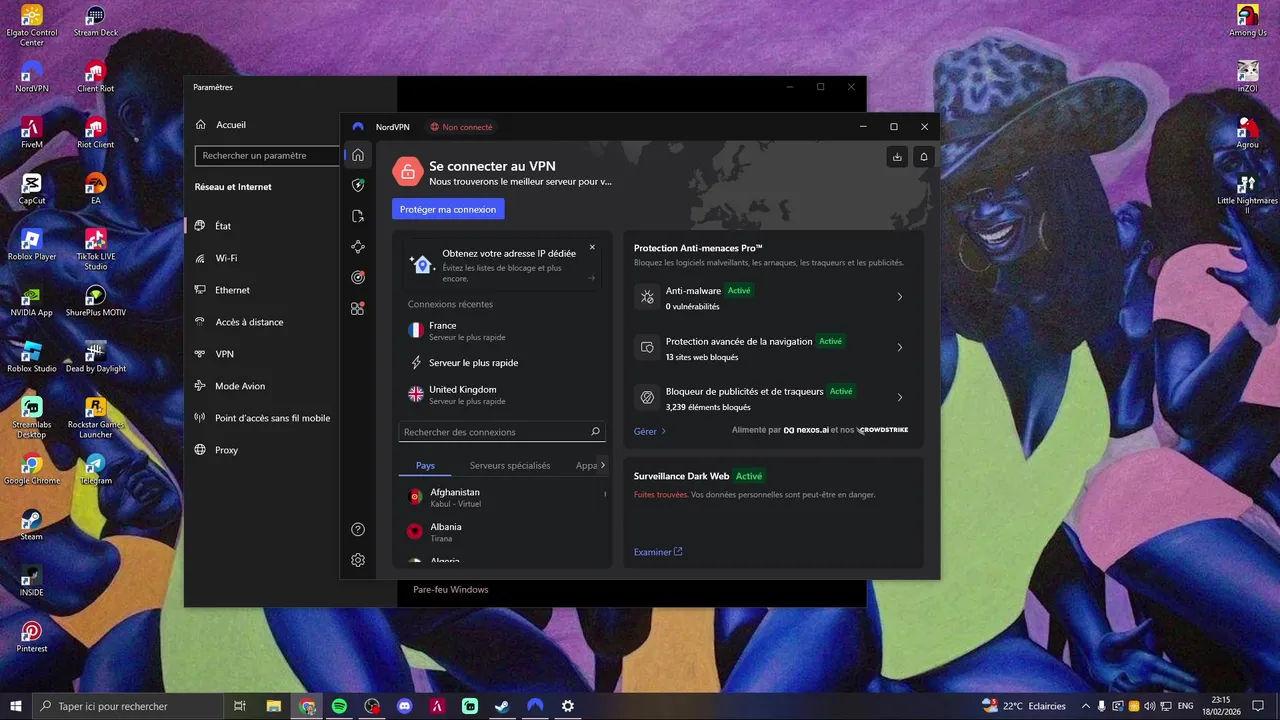Open NordVPN settings gear icon

(x=358, y=560)
